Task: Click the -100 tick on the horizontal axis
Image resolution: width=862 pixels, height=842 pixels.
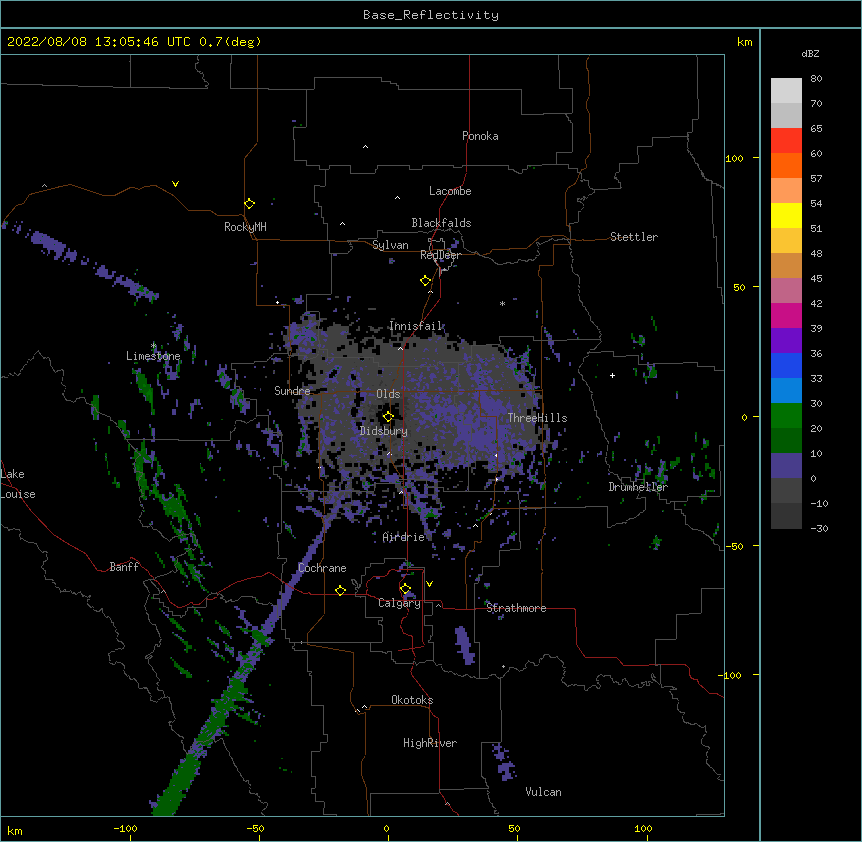Action: coord(125,828)
